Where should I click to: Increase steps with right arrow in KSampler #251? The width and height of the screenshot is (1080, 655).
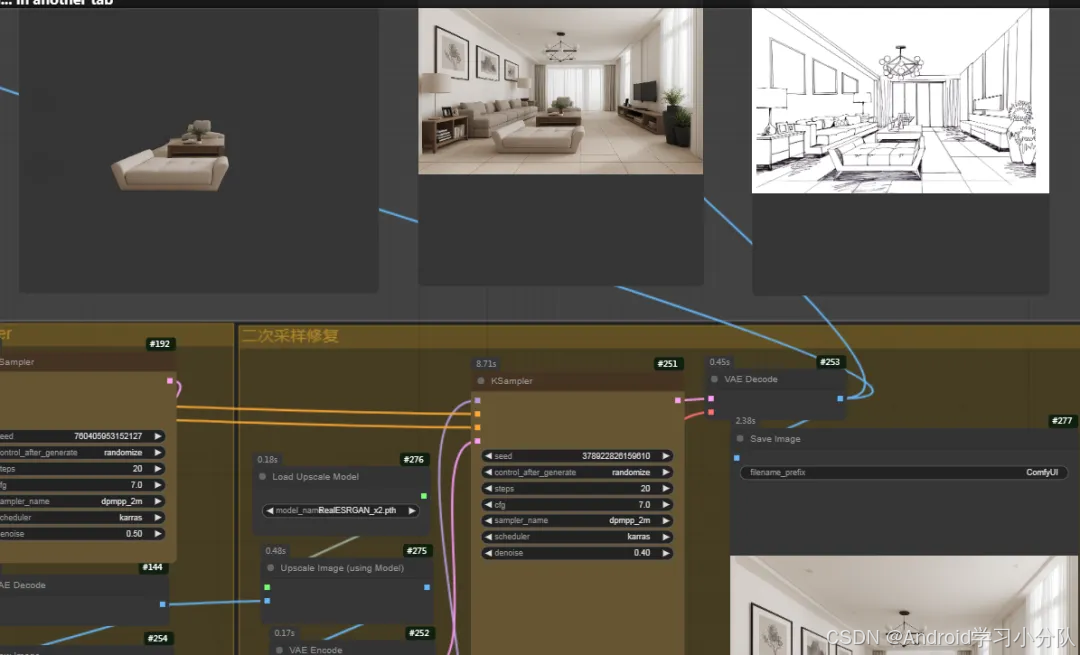tap(665, 488)
